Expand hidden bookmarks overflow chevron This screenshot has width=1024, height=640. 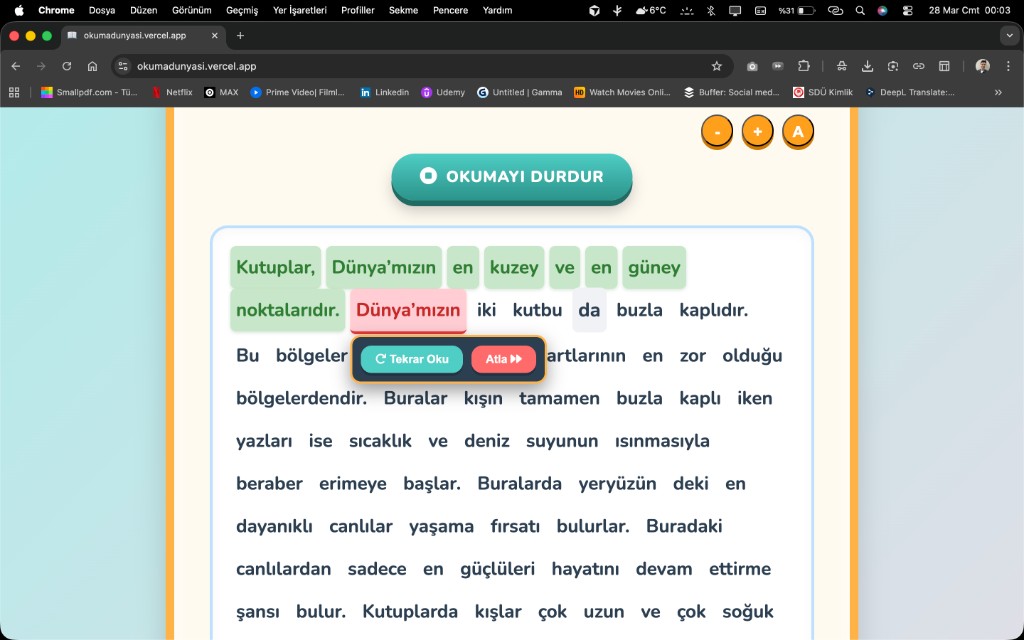point(997,92)
